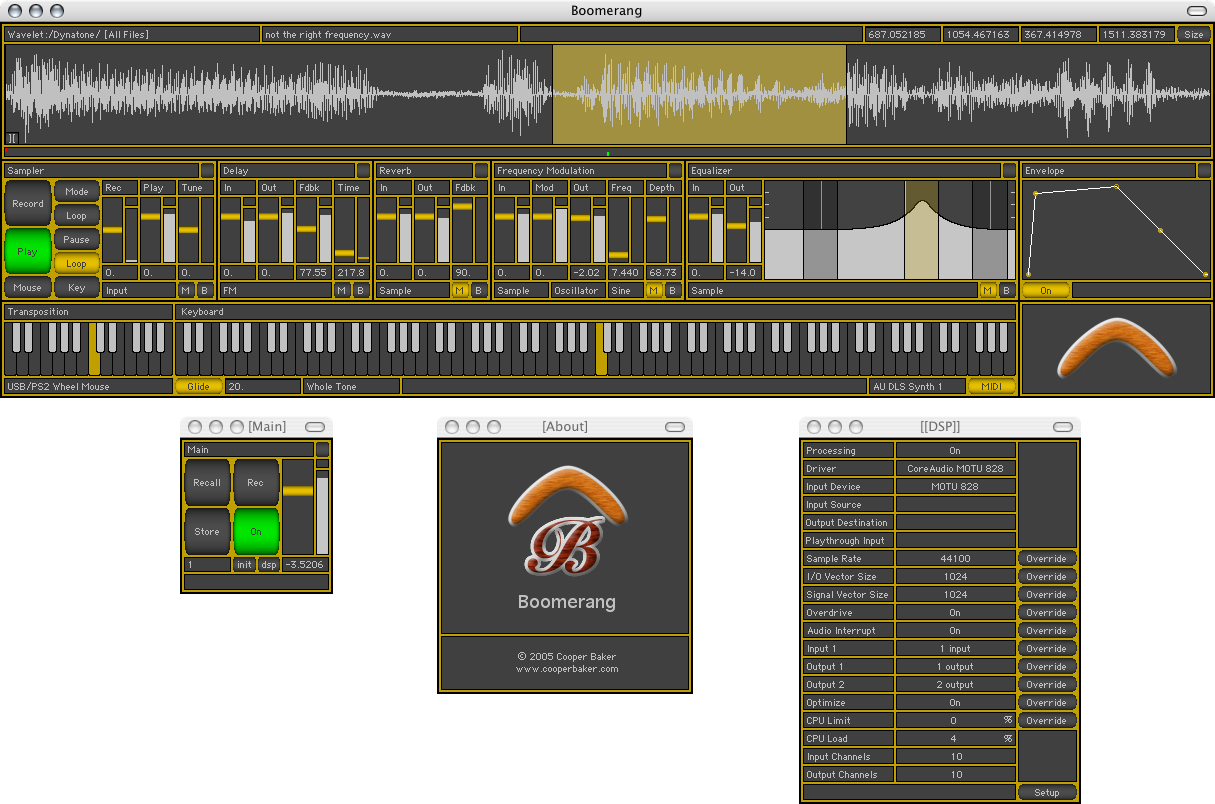
Task: Click the Delay Fdbk slider
Action: (306, 230)
